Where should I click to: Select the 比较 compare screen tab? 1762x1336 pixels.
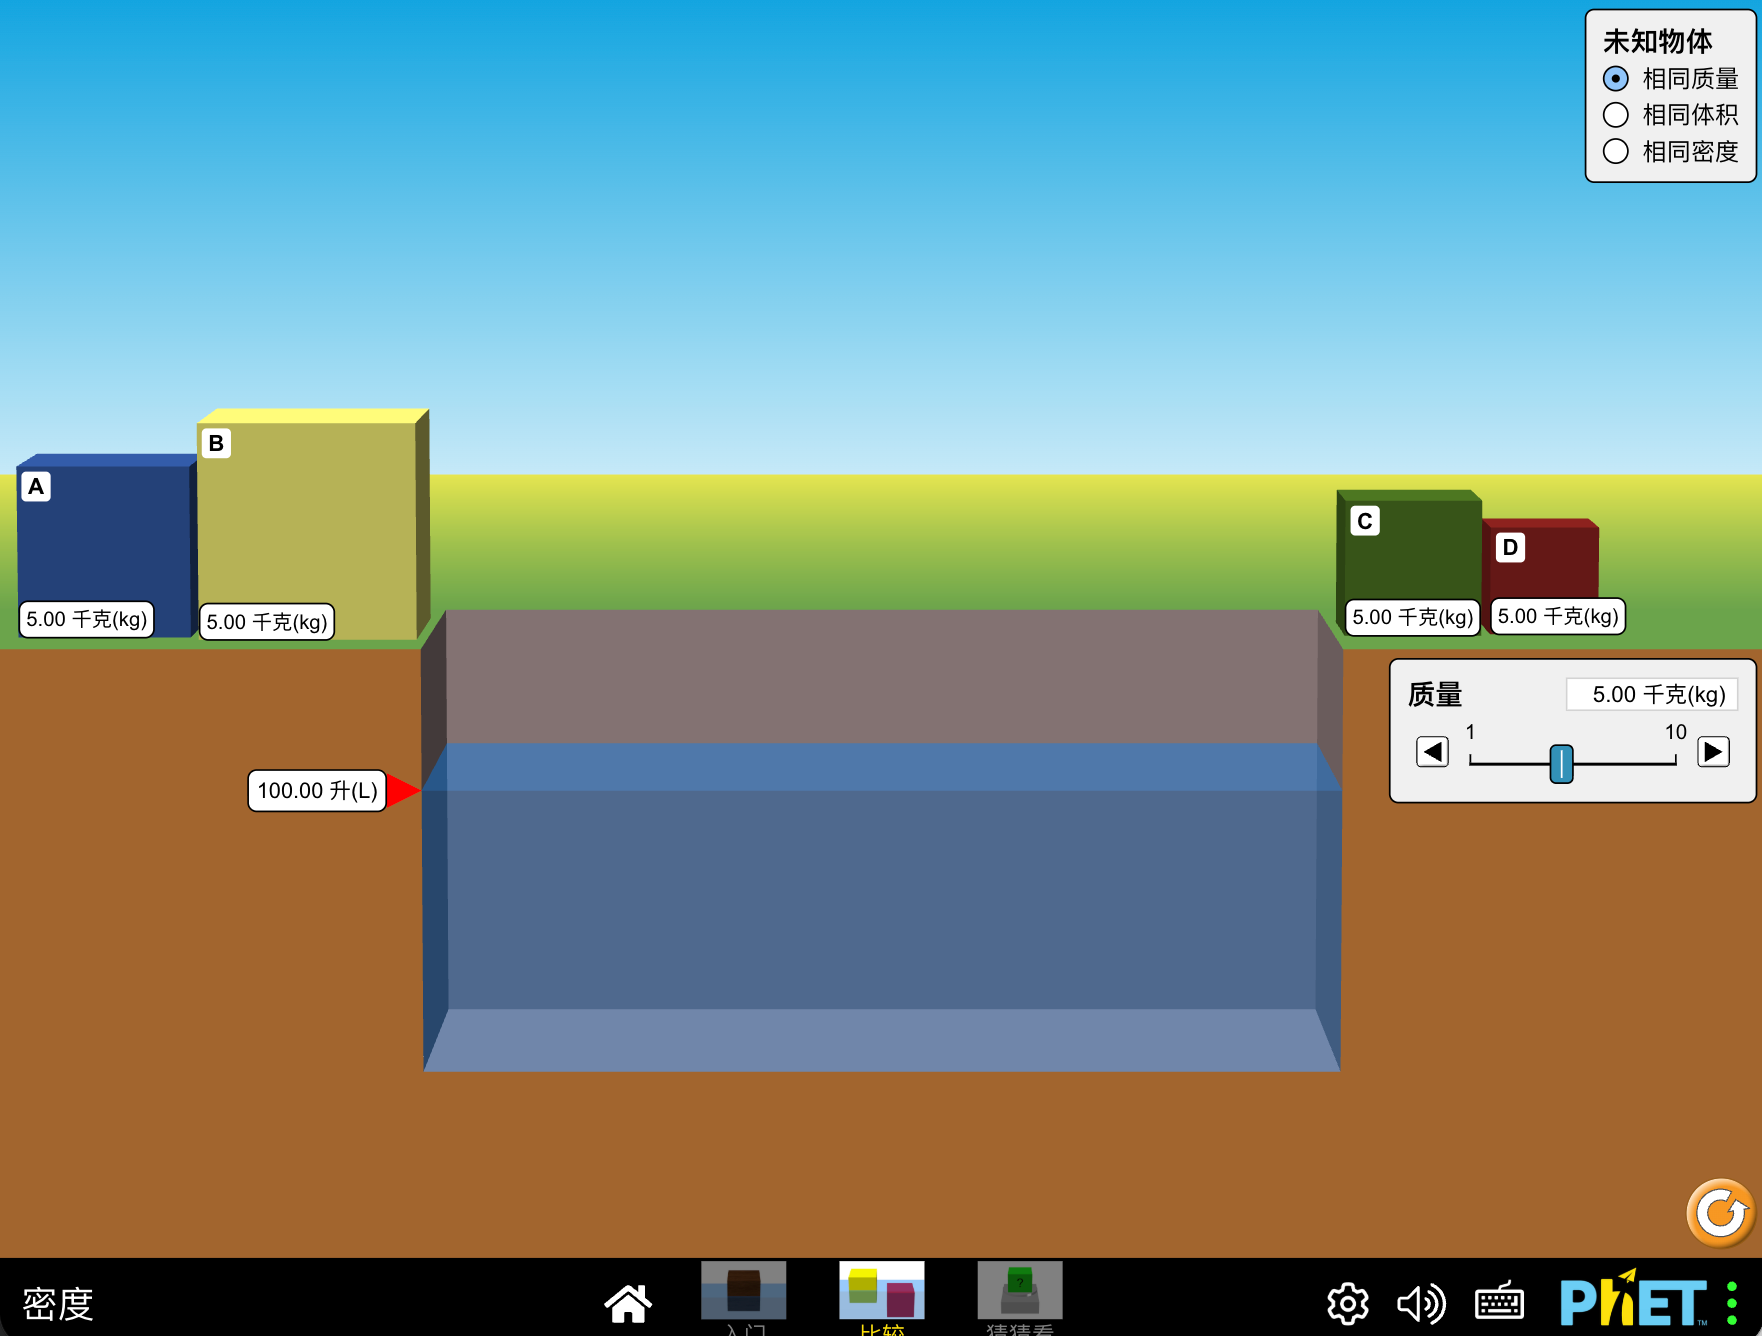881,1298
